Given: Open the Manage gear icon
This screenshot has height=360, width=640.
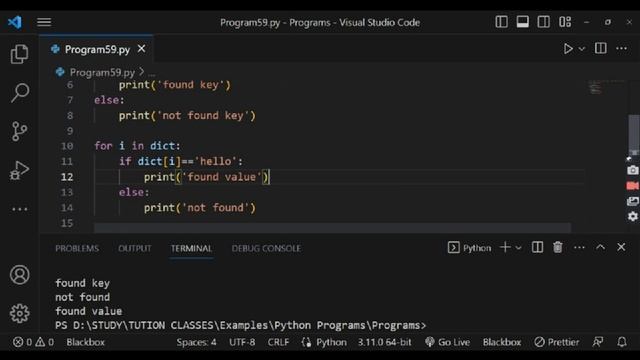Looking at the screenshot, I should pyautogui.click(x=19, y=313).
